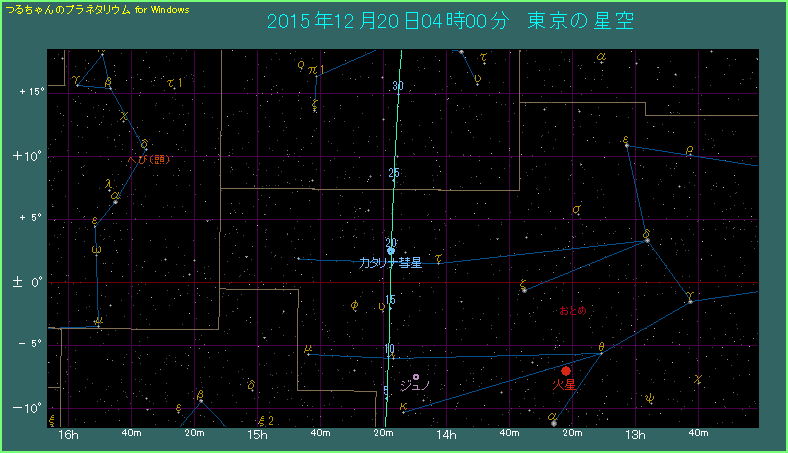Click the +15° declination axis label
The width and height of the screenshot is (788, 453).
[32, 92]
